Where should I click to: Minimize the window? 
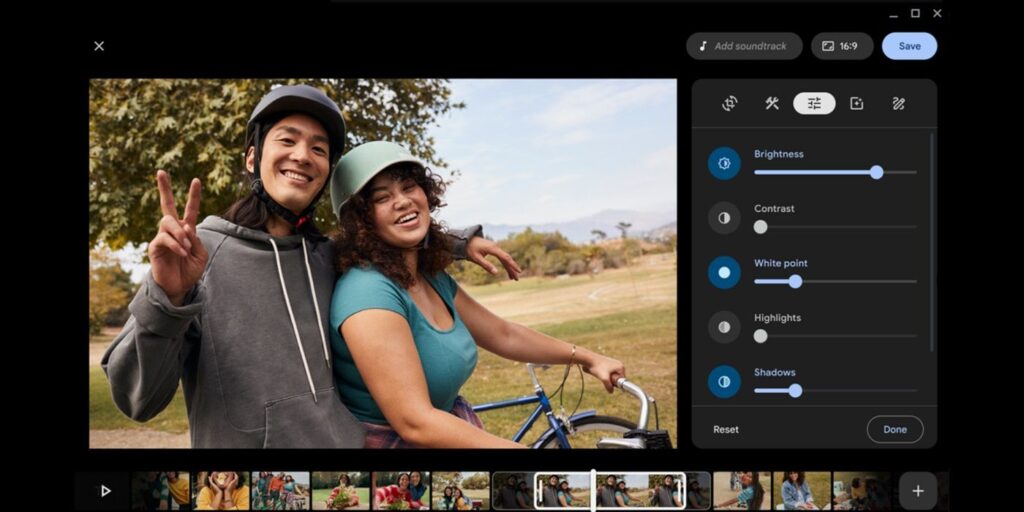click(x=893, y=14)
